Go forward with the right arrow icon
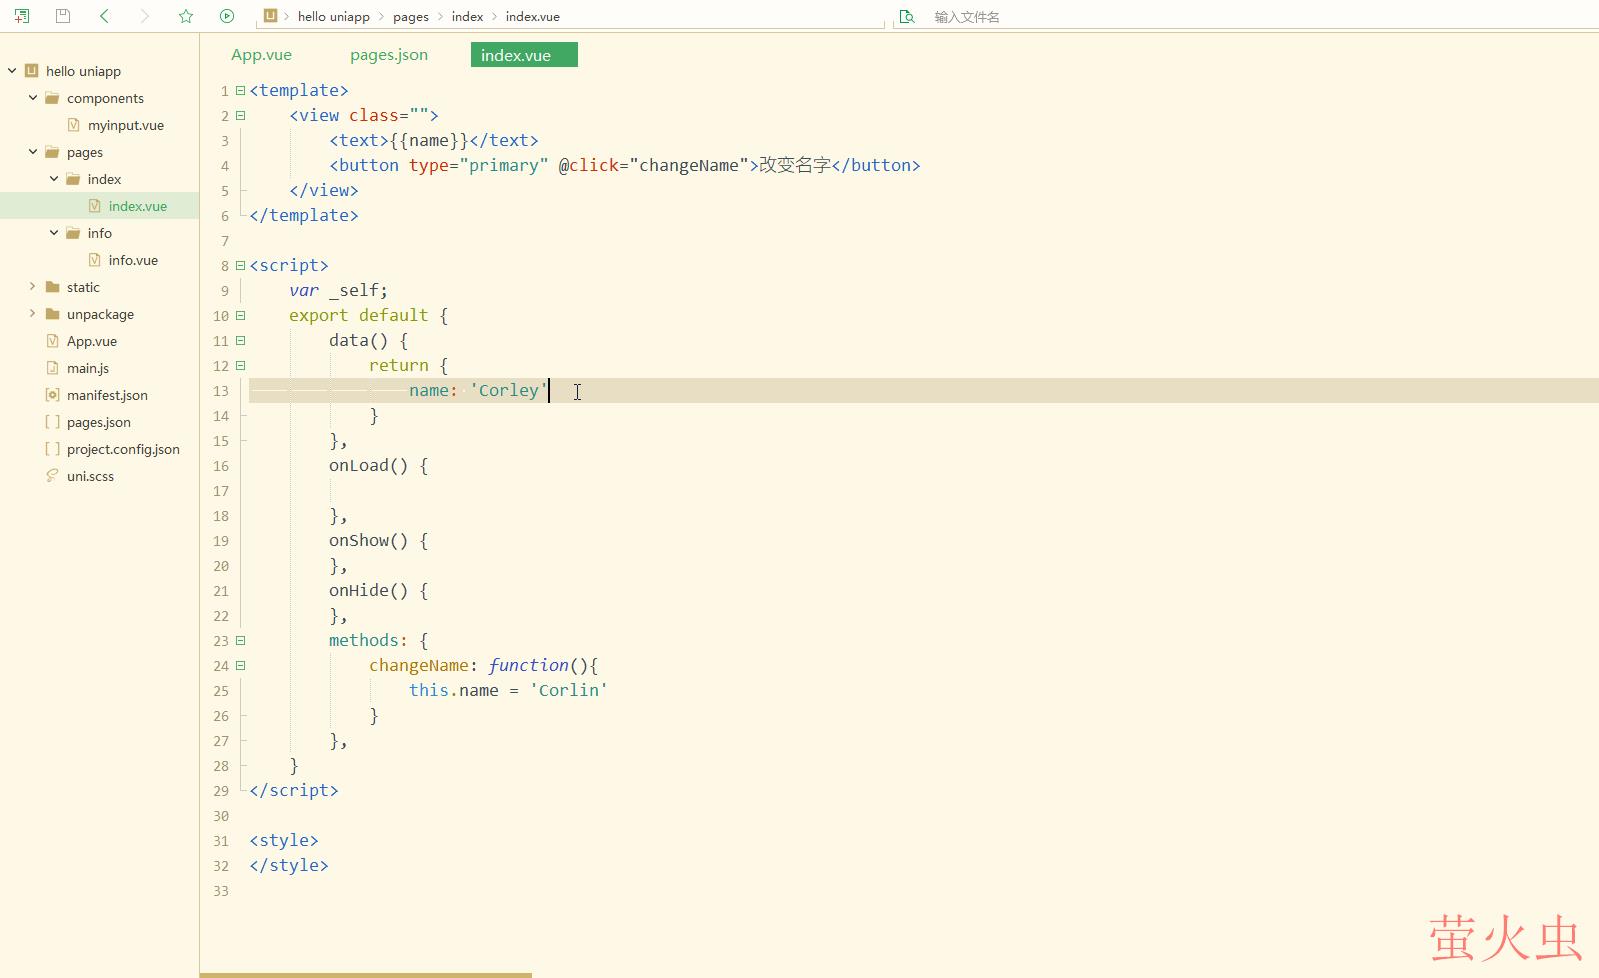The height and width of the screenshot is (978, 1599). (x=145, y=16)
